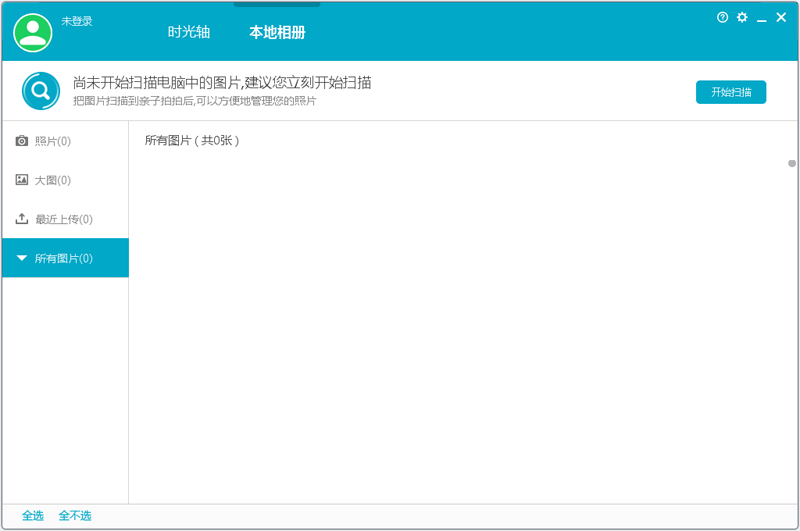Image resolution: width=800 pixels, height=531 pixels.
Task: Click the 所有图片（共0张）header text
Action: point(192,141)
